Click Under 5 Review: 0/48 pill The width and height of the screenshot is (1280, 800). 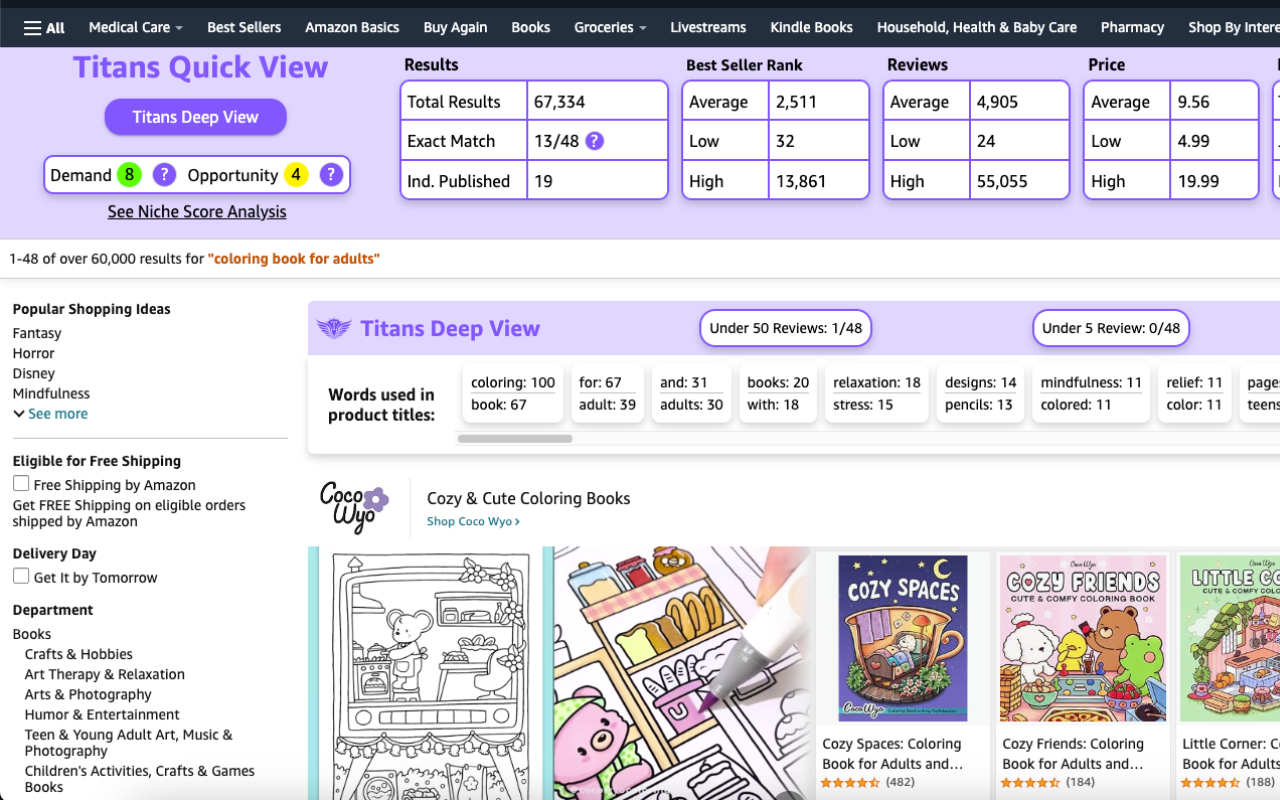point(1111,328)
